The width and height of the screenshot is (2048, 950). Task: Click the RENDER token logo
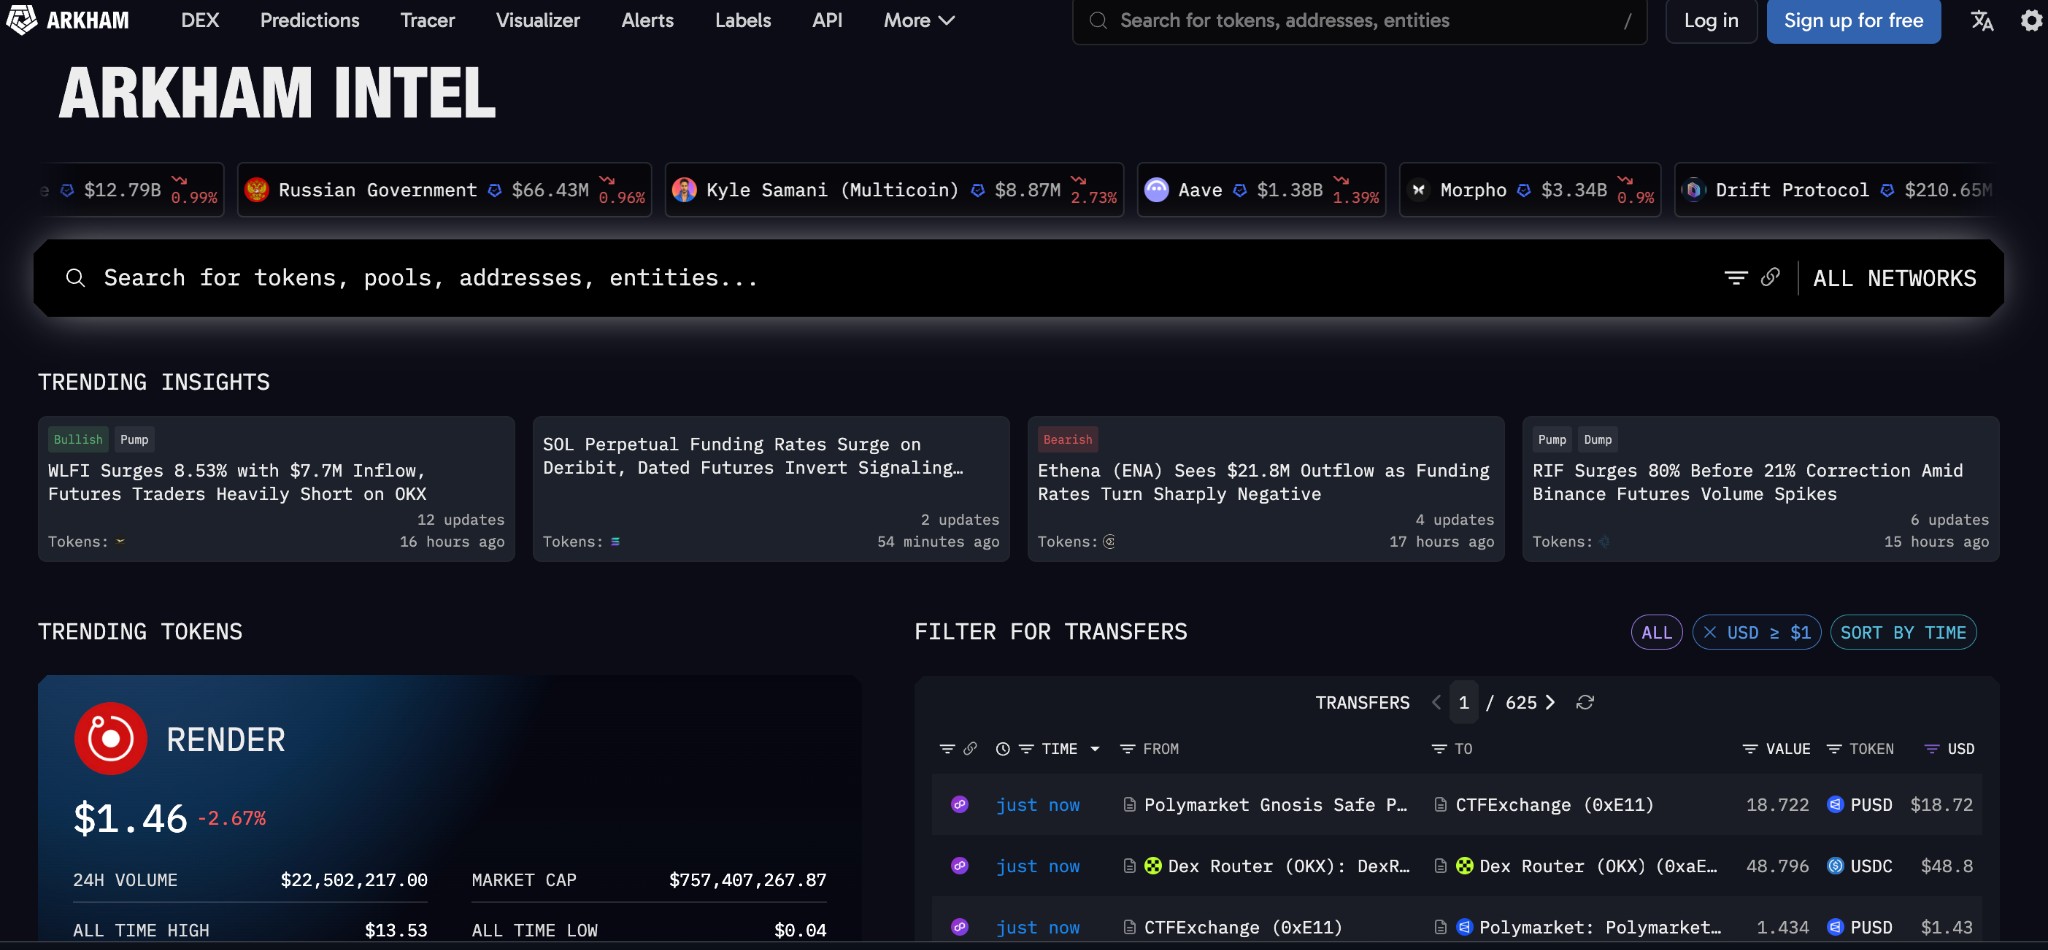[x=111, y=739]
